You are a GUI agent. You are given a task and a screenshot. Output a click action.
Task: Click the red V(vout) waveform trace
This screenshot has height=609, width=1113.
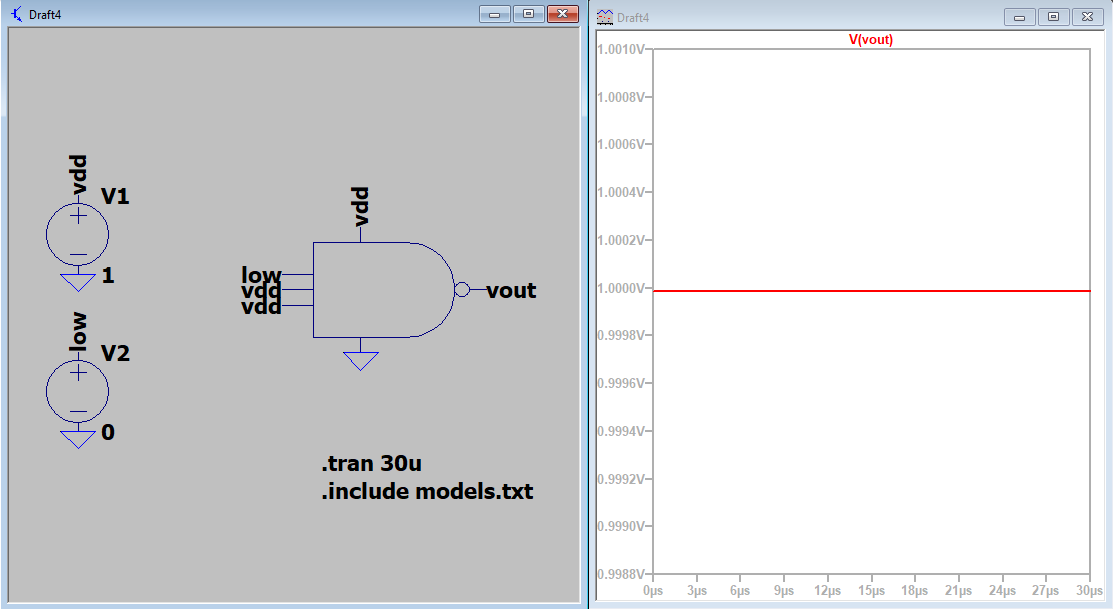point(870,291)
